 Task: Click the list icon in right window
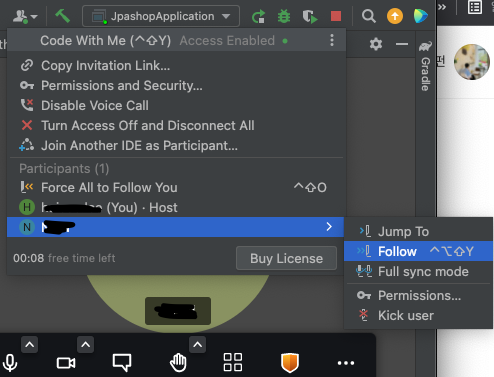tap(475, 7)
